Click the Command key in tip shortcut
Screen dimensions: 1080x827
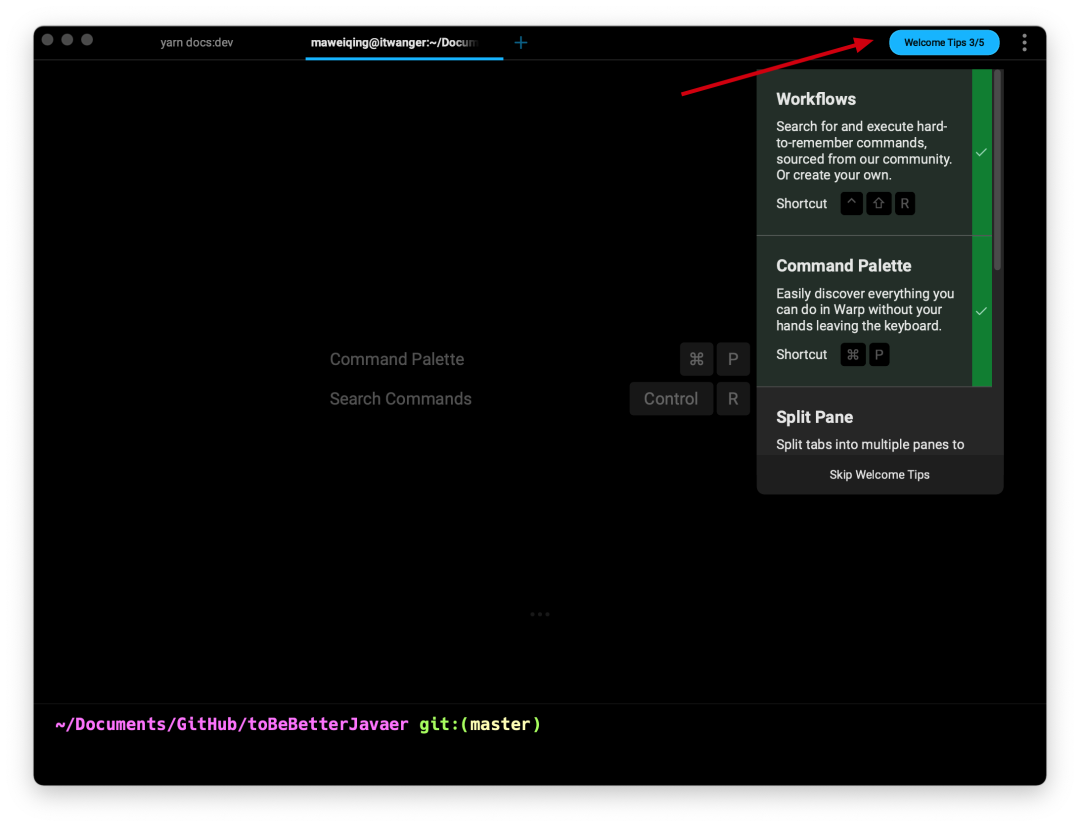click(853, 355)
